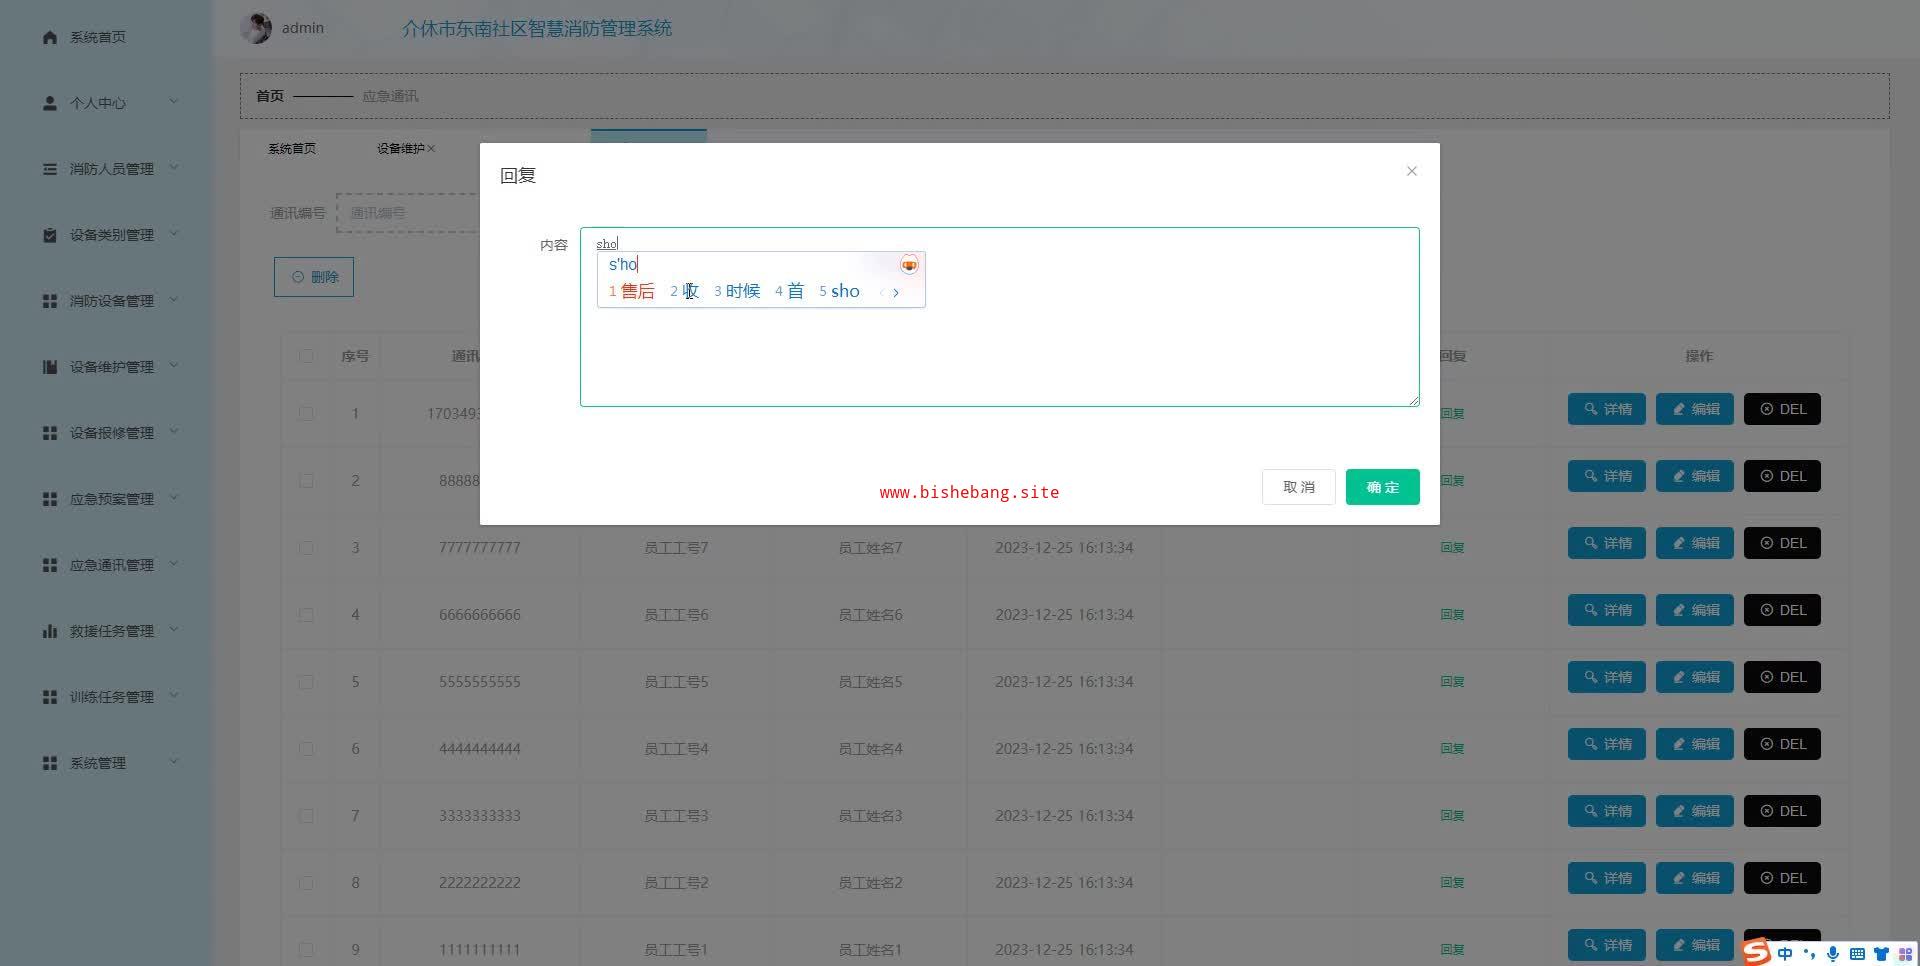Check the box for row 5

point(306,681)
